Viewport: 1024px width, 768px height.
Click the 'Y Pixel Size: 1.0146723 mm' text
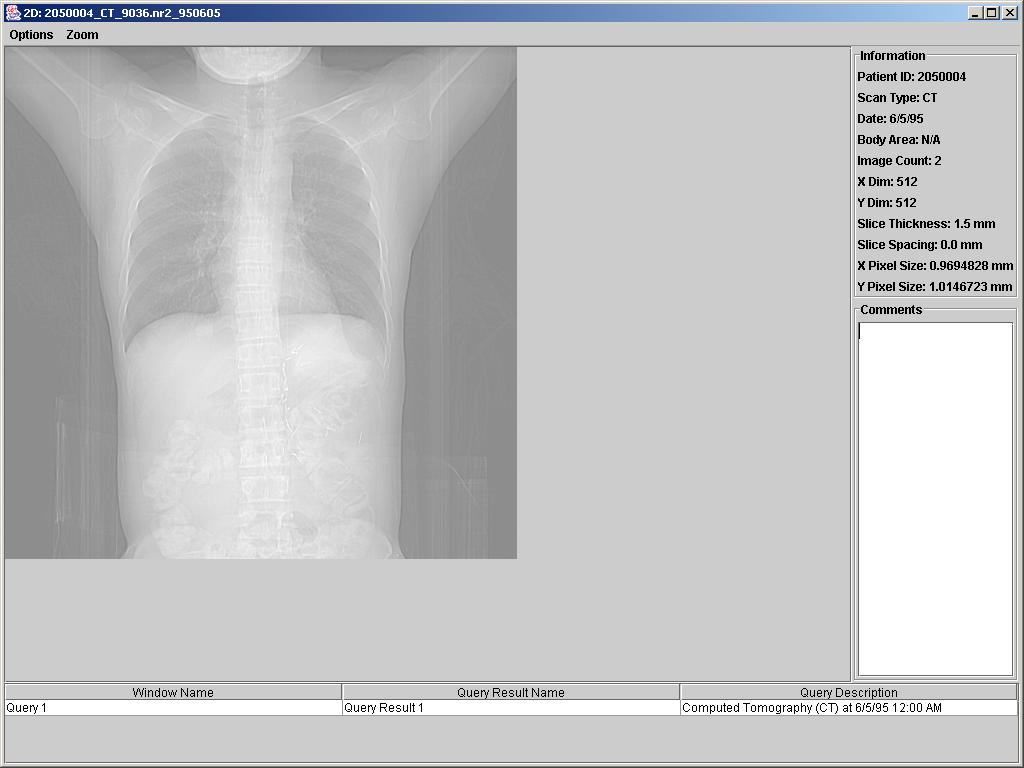[x=935, y=287]
